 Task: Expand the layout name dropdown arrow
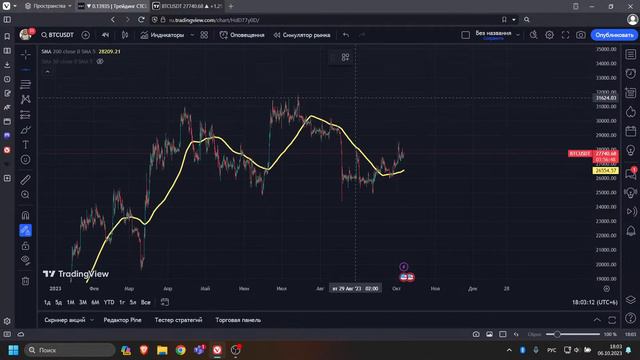tap(518, 35)
